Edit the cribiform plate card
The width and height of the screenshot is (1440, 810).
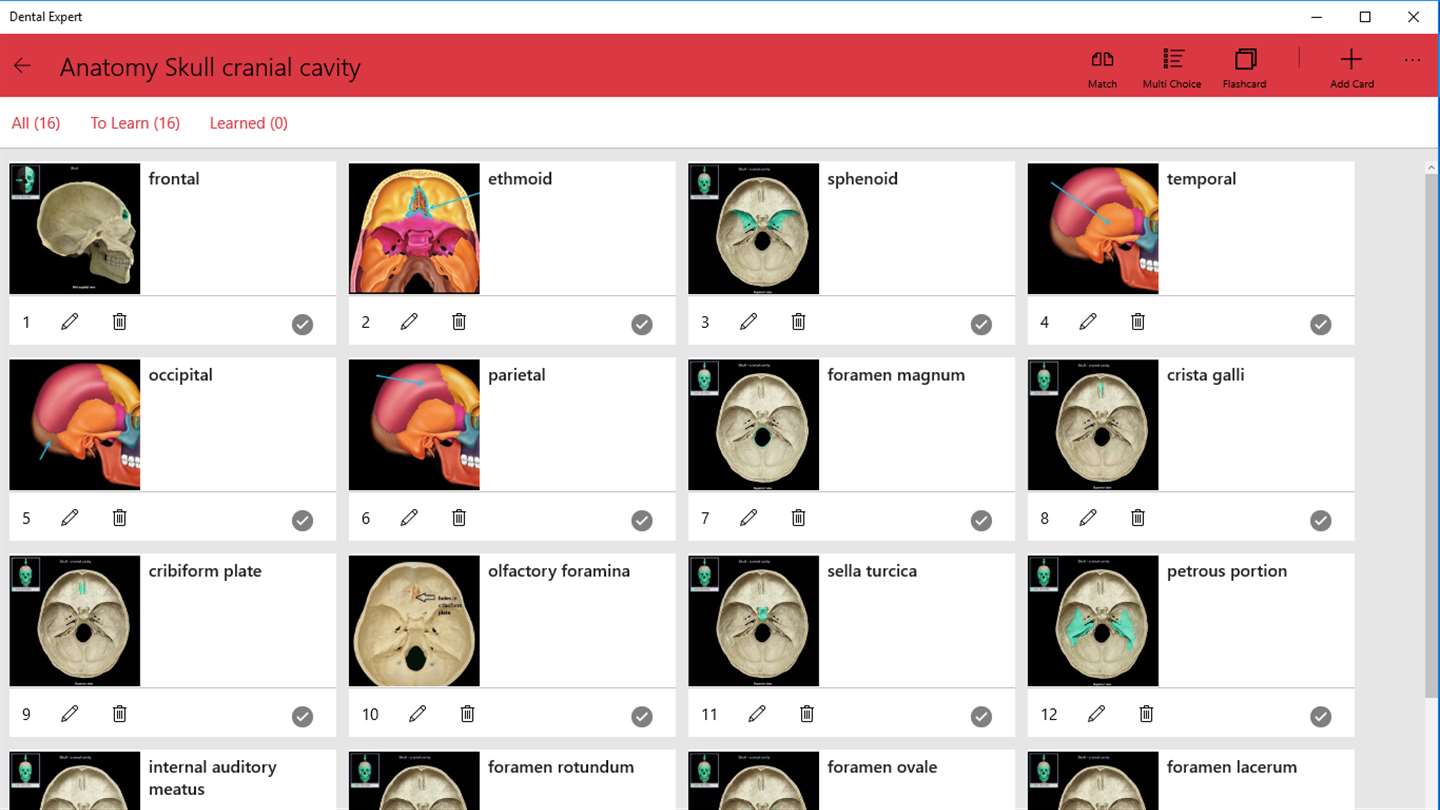tap(70, 714)
